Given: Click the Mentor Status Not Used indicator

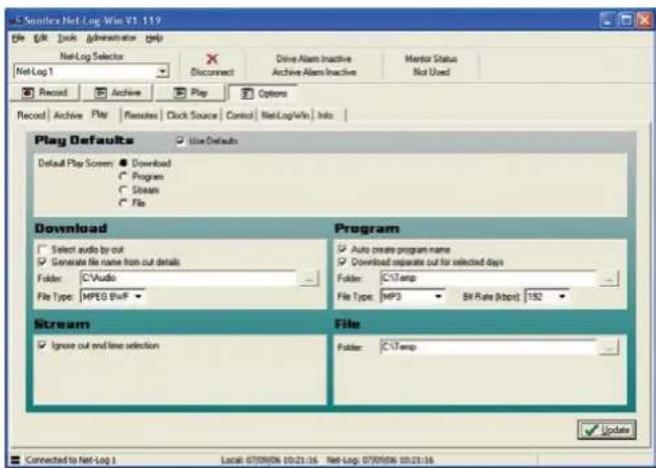Looking at the screenshot, I should coord(431,65).
